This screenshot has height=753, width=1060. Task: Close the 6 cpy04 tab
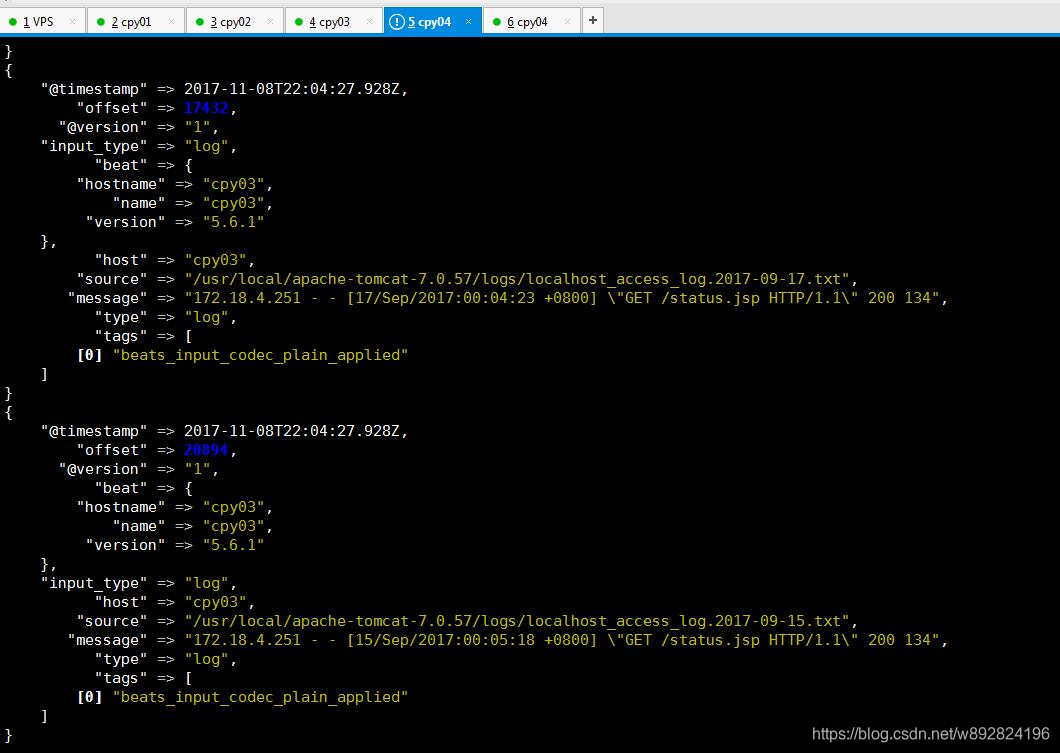click(x=567, y=22)
